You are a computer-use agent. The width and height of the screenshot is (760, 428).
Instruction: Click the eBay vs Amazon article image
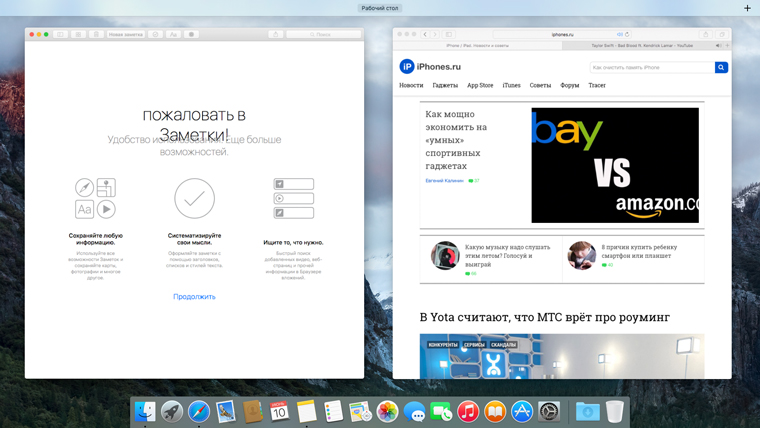[615, 165]
